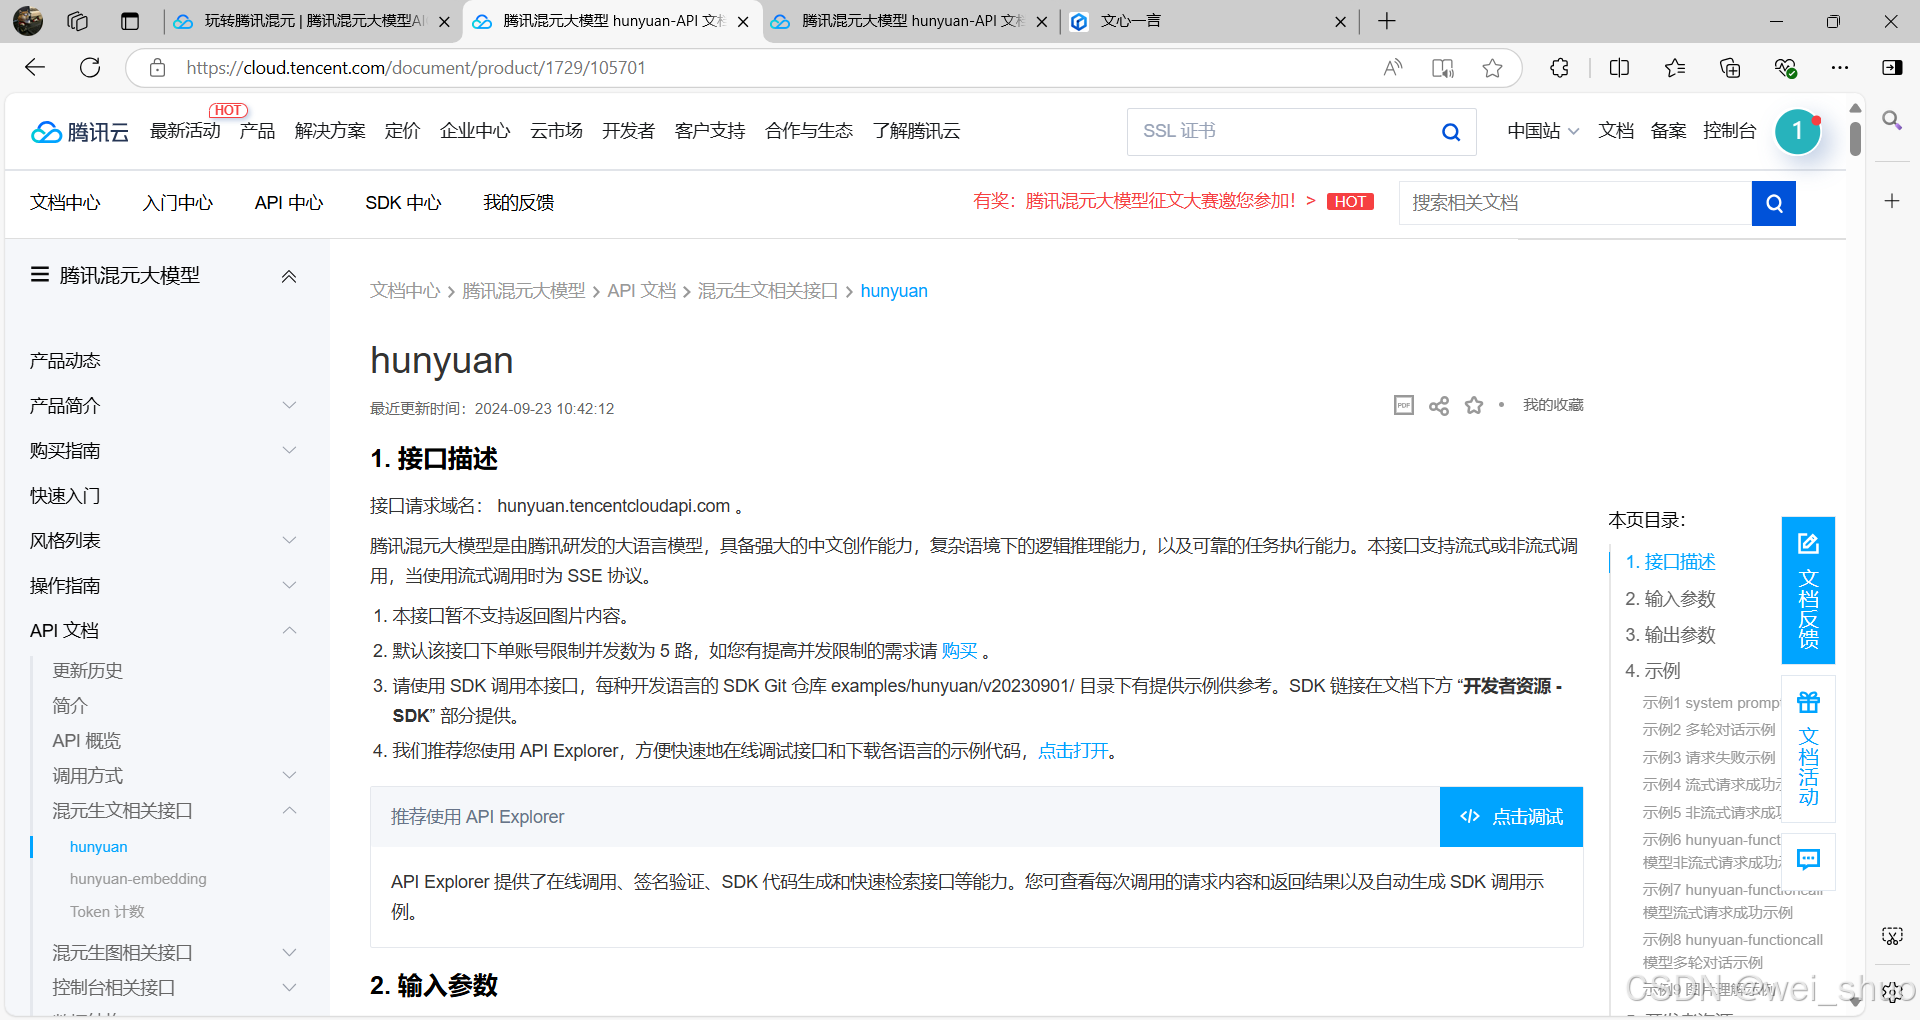The width and height of the screenshot is (1920, 1020).
Task: Click the PDF export icon
Action: click(1403, 405)
